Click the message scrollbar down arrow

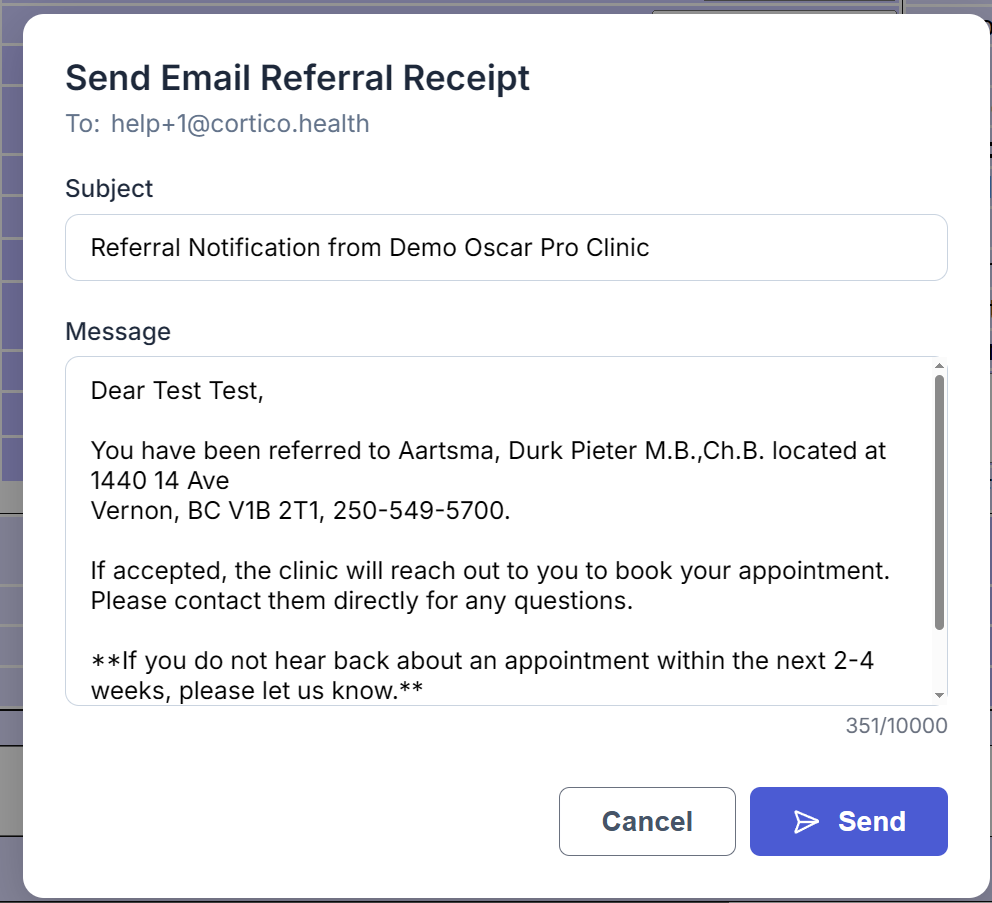[939, 695]
